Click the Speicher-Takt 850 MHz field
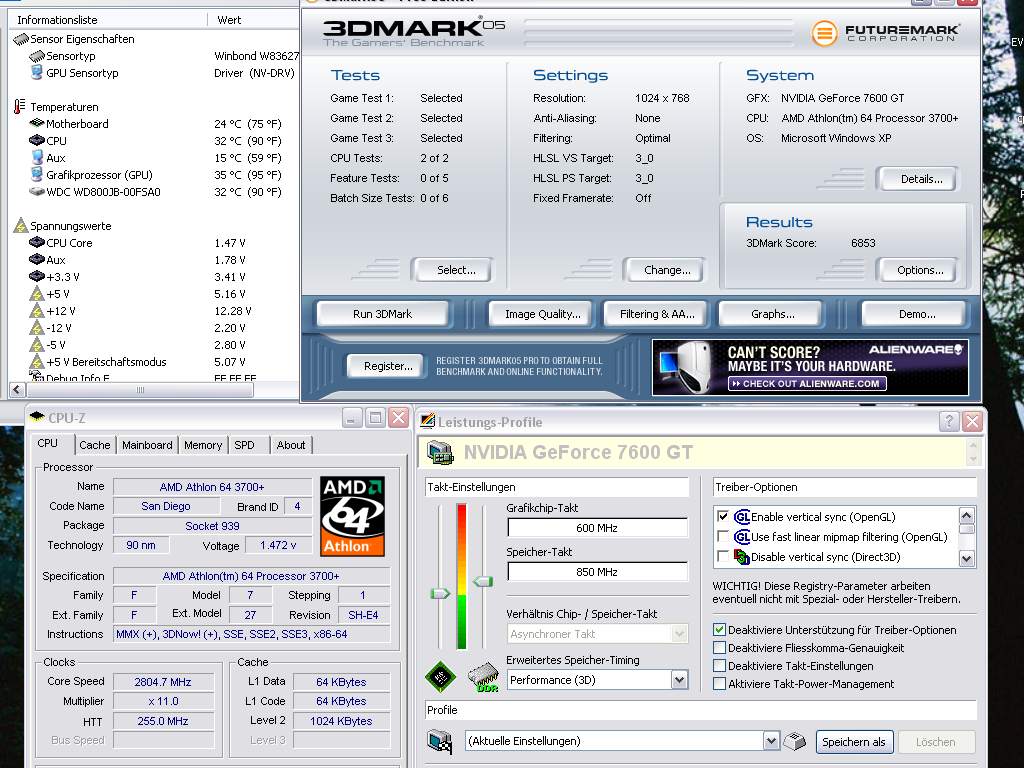1024x768 pixels. [597, 571]
